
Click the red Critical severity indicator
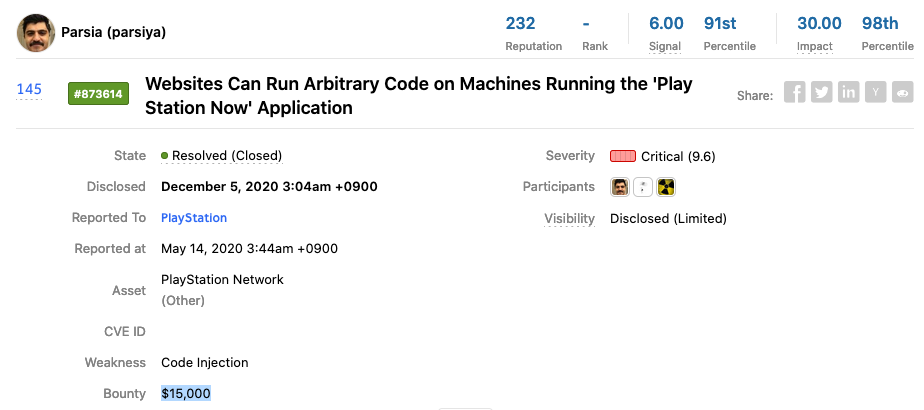(x=623, y=156)
